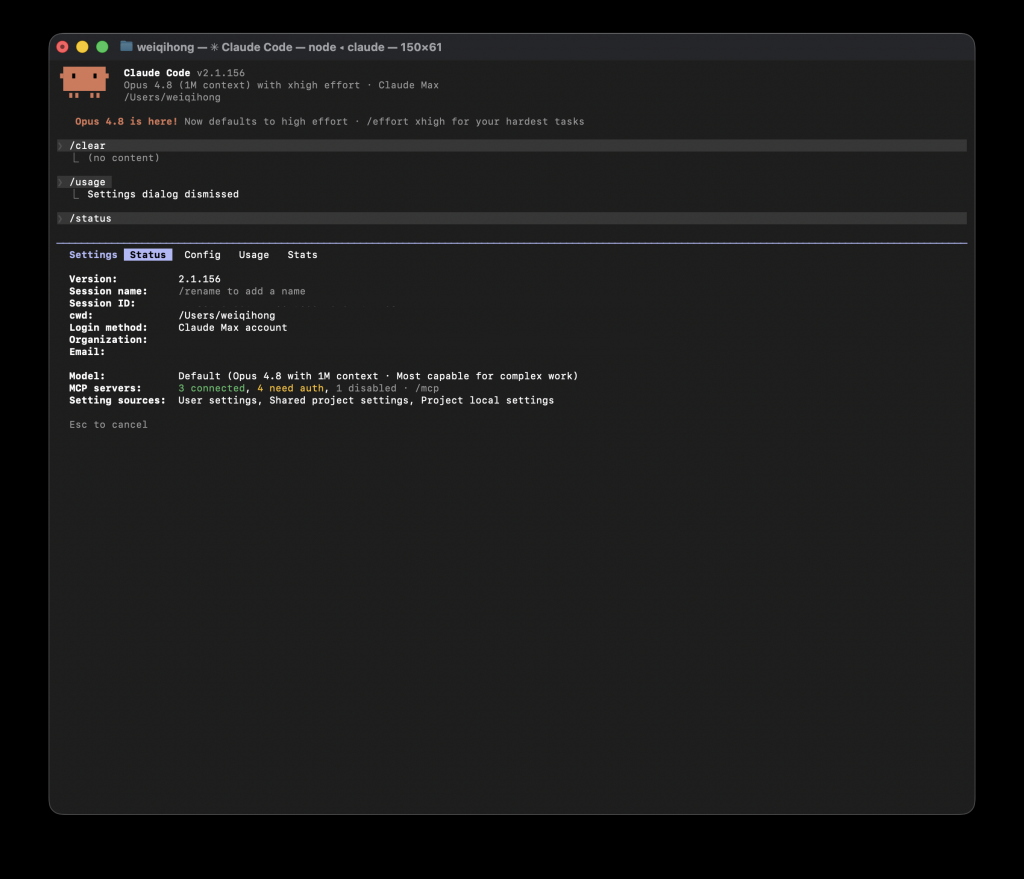The height and width of the screenshot is (879, 1024).
Task: Click the folder icon in the title bar
Action: tap(127, 46)
